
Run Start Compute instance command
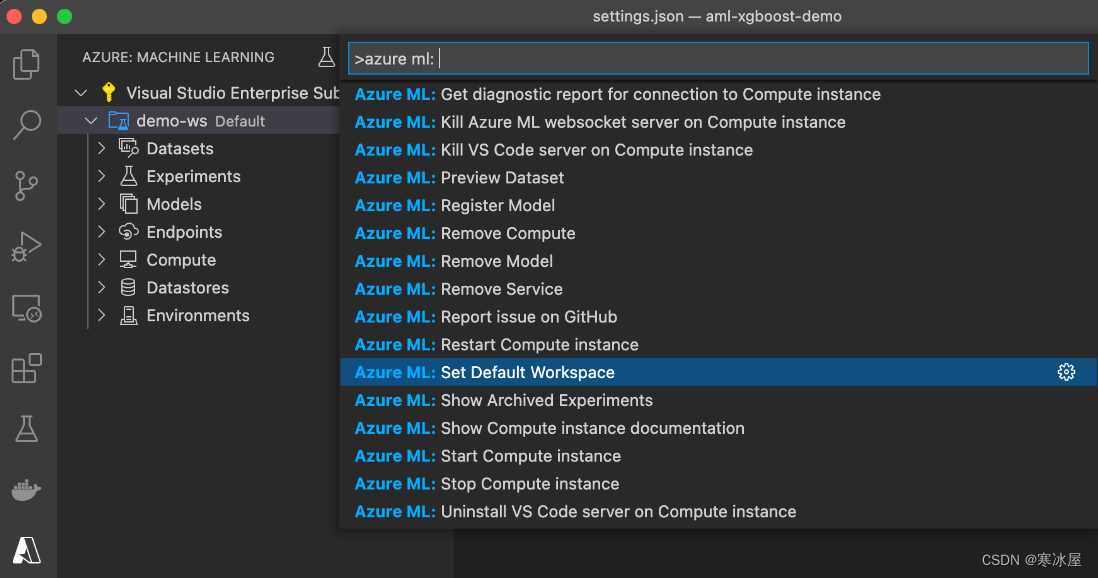(530, 456)
